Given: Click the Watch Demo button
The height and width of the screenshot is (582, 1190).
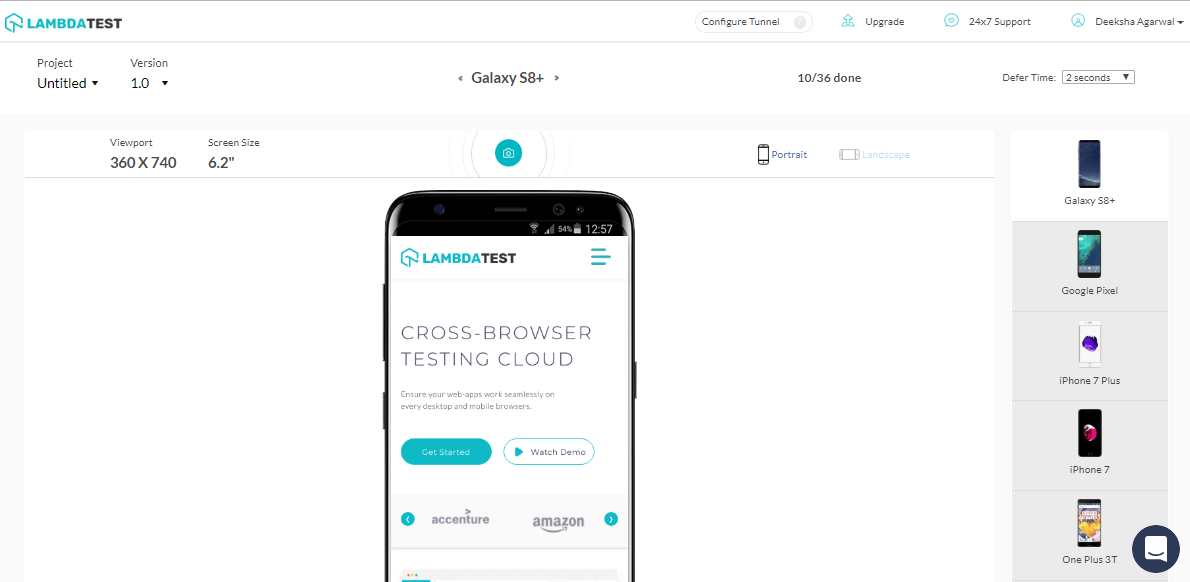Looking at the screenshot, I should click(x=548, y=451).
